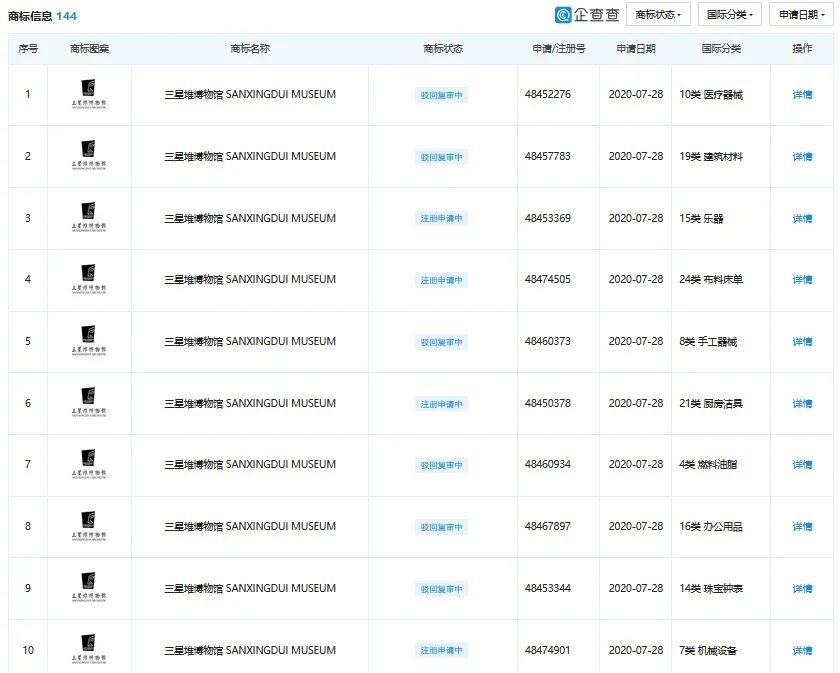Open the 商标状态 filter dropdown
Screen dimensions: 840x673
(658, 15)
